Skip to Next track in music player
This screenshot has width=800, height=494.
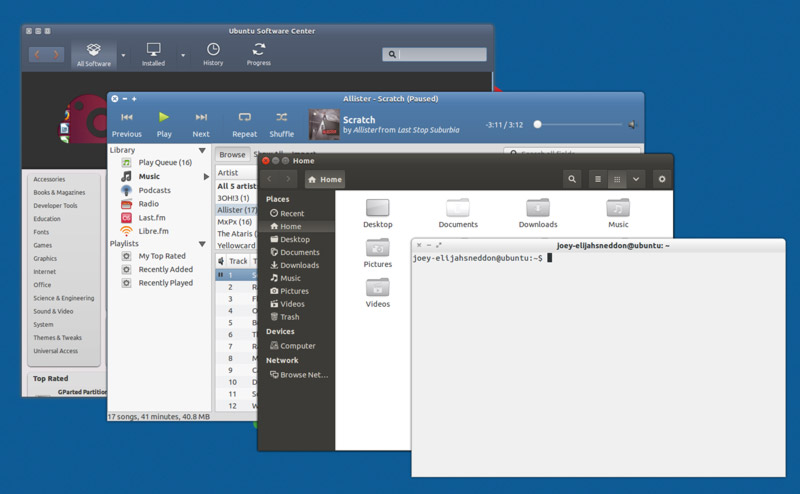tap(201, 124)
